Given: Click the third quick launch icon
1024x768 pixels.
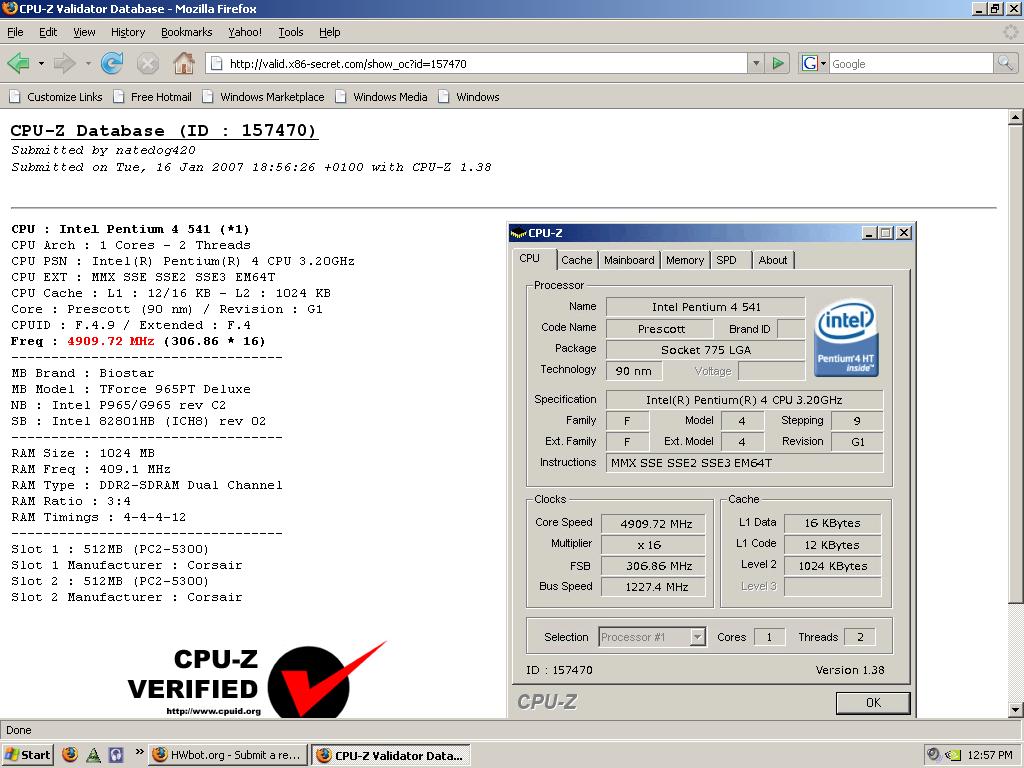Looking at the screenshot, I should [116, 755].
